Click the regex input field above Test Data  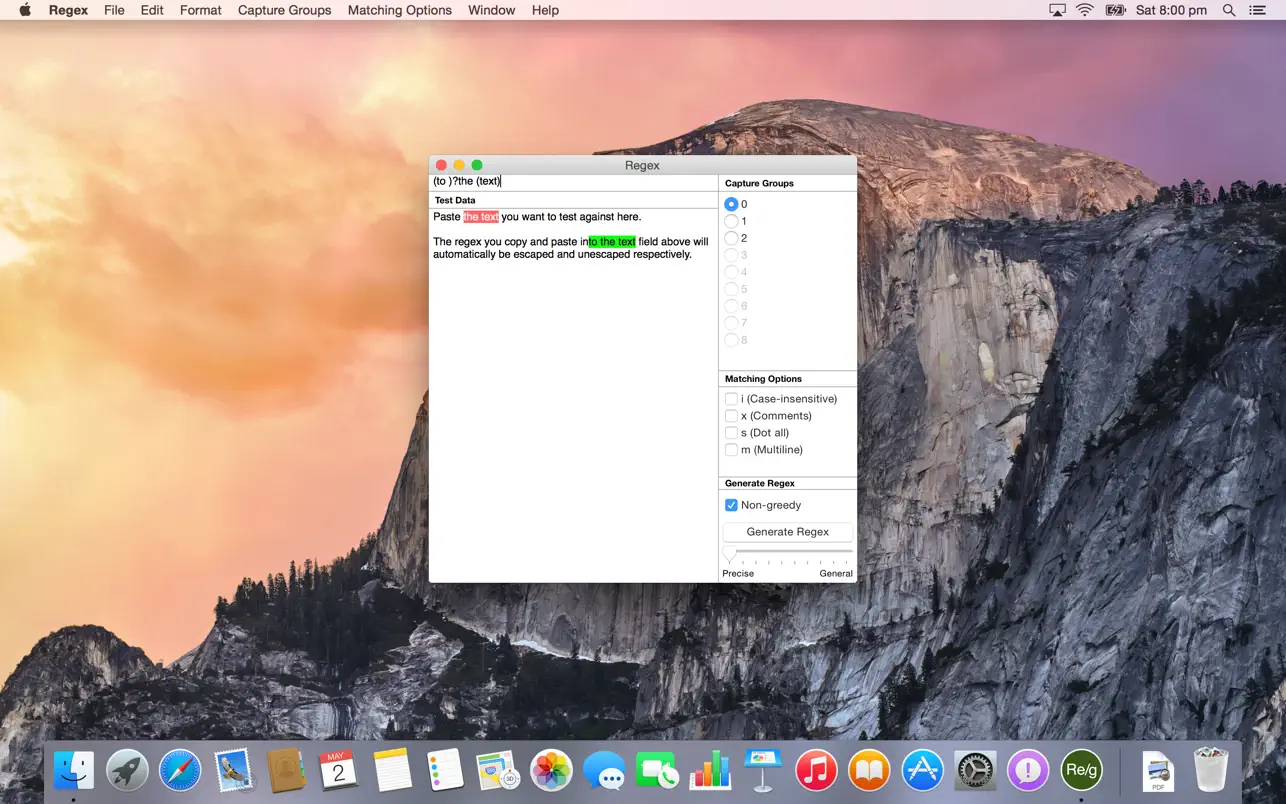[x=572, y=181]
